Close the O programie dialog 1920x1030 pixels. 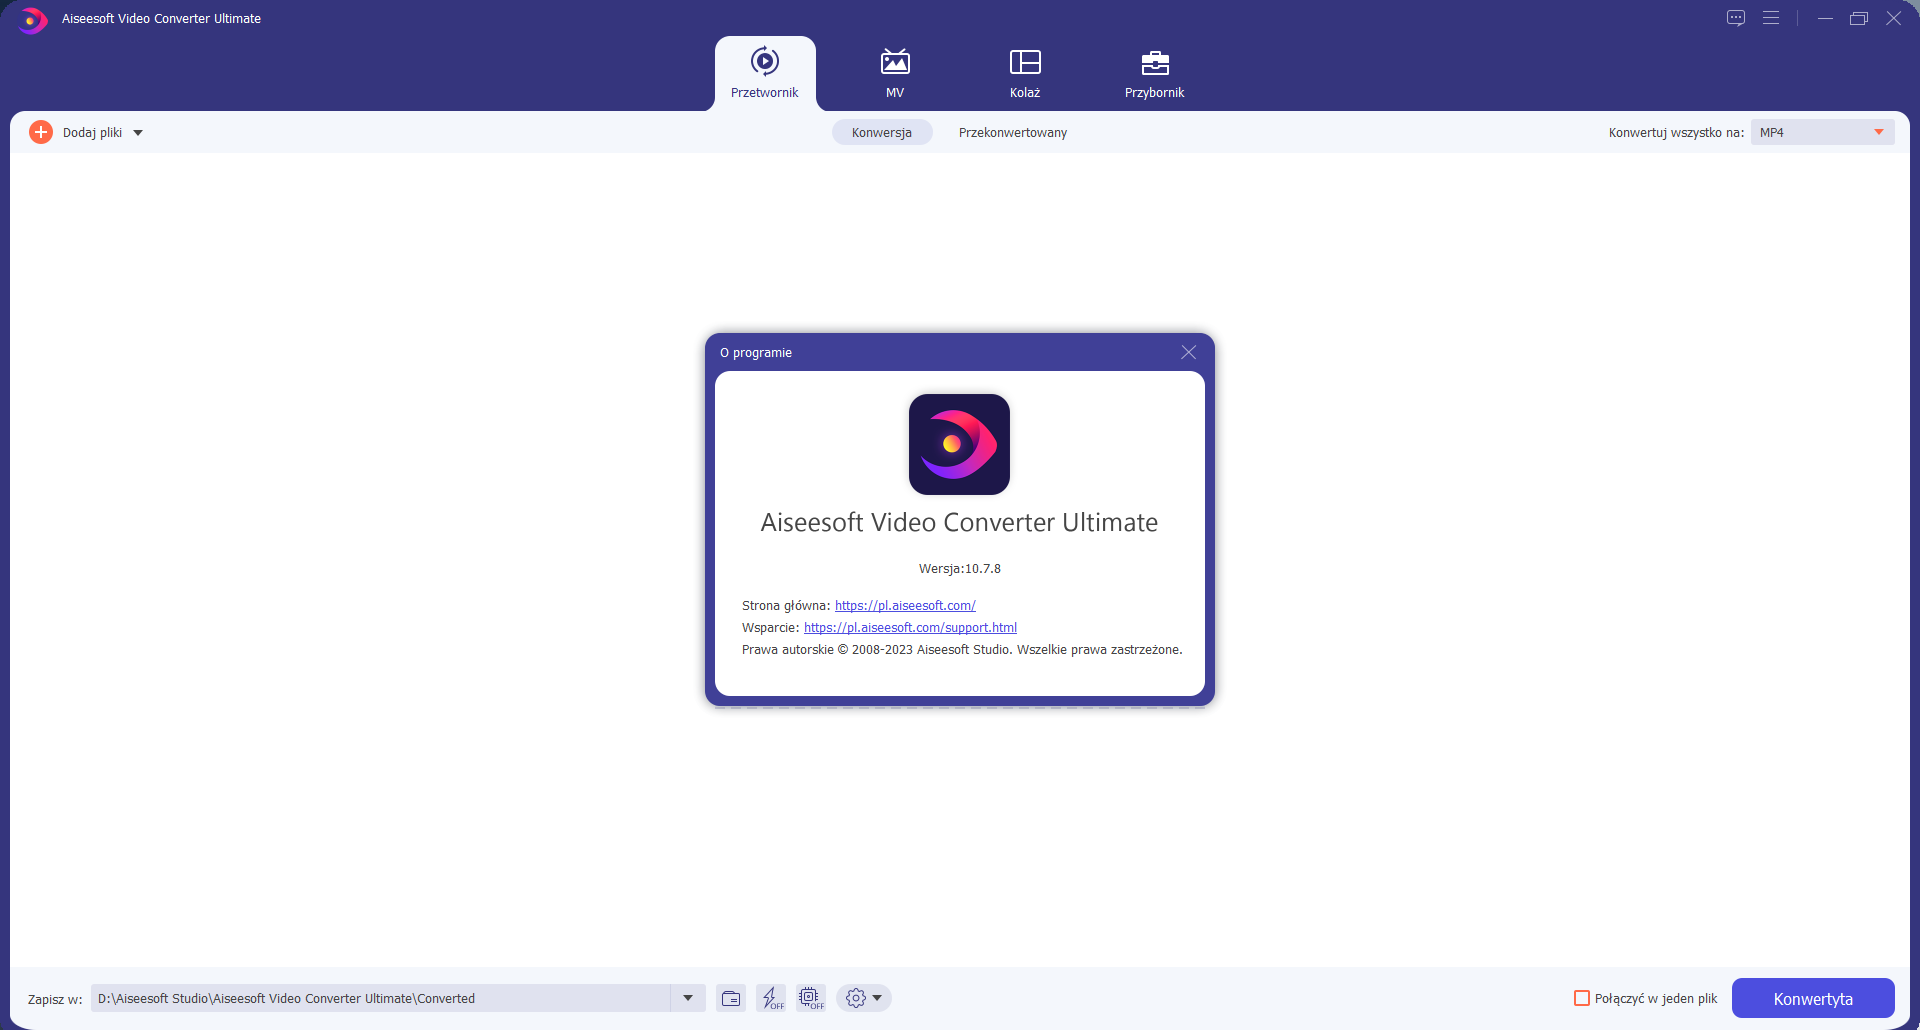(x=1188, y=352)
